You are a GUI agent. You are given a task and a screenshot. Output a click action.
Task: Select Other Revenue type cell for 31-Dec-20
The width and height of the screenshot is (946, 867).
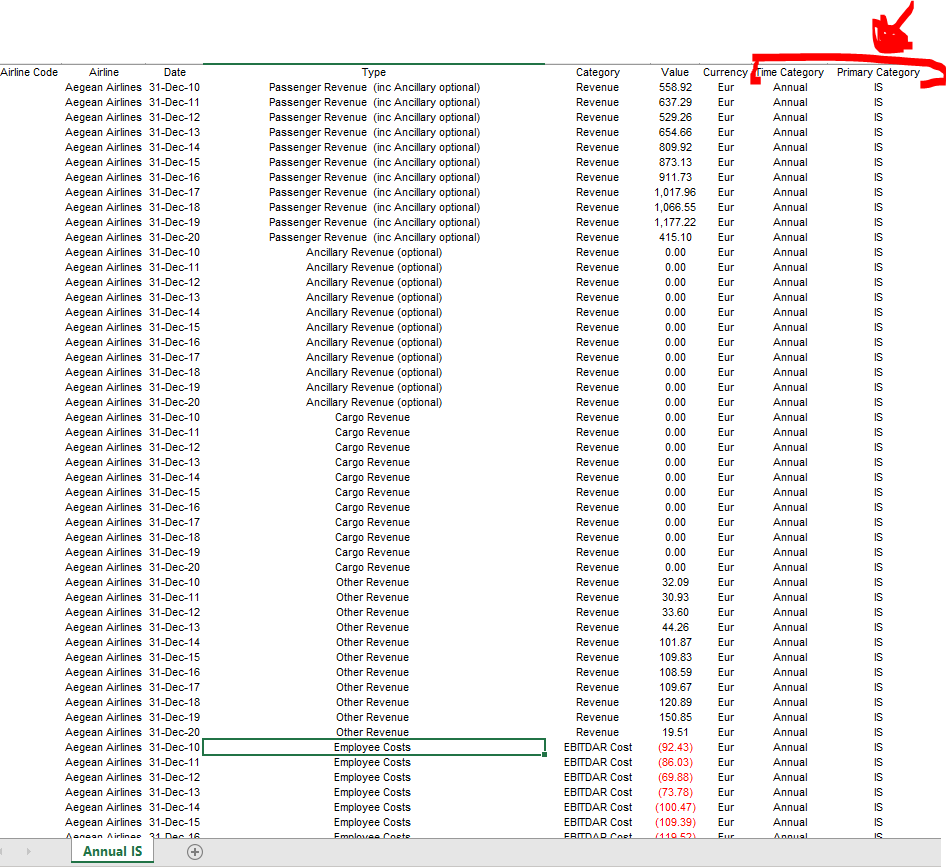[x=374, y=732]
